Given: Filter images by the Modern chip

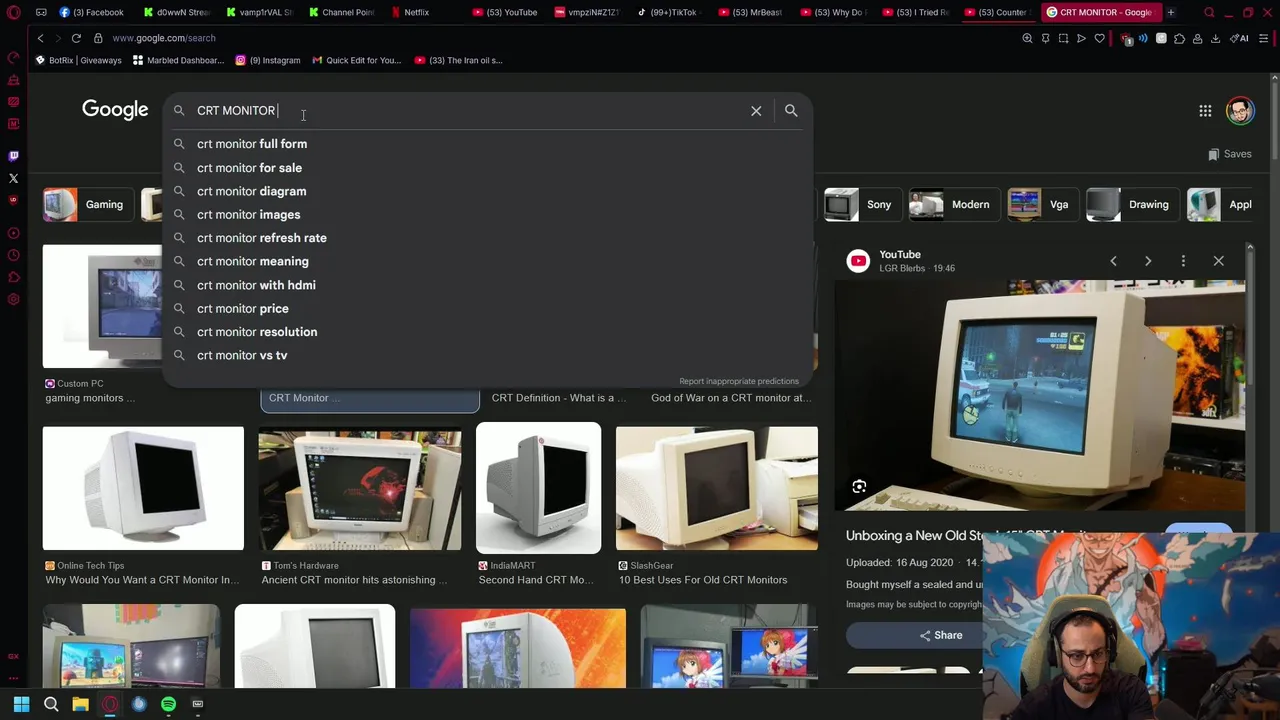Looking at the screenshot, I should coord(954,205).
